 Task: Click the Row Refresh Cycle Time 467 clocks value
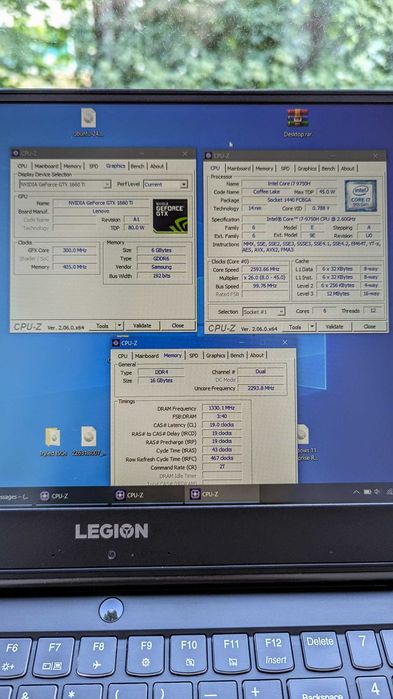tap(221, 458)
